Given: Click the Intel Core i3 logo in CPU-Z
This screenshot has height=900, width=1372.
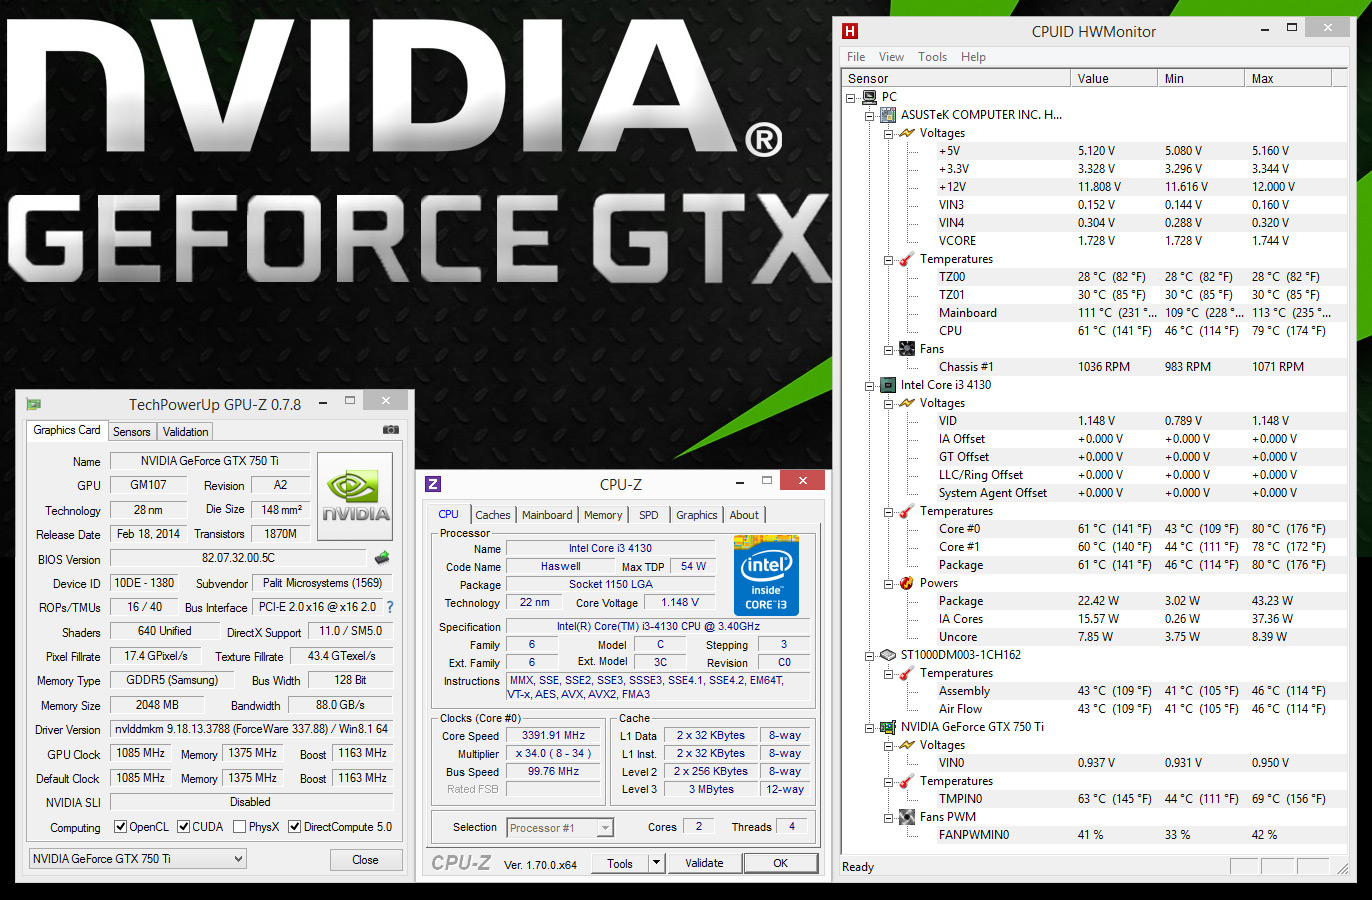Looking at the screenshot, I should coord(766,575).
